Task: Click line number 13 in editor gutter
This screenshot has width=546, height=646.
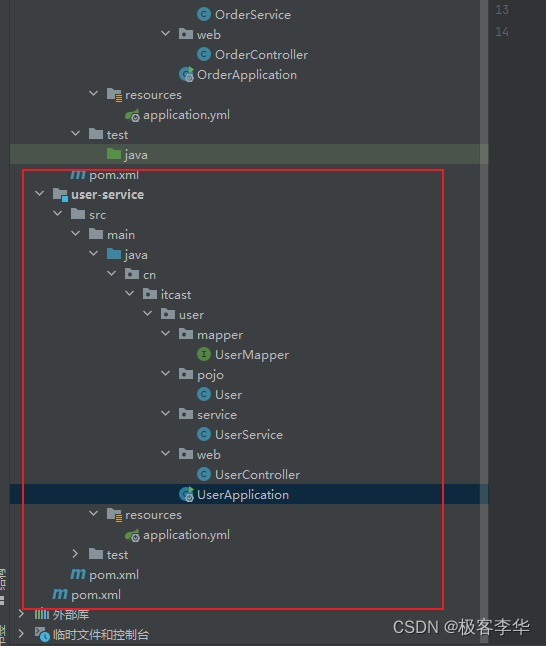Action: point(501,9)
